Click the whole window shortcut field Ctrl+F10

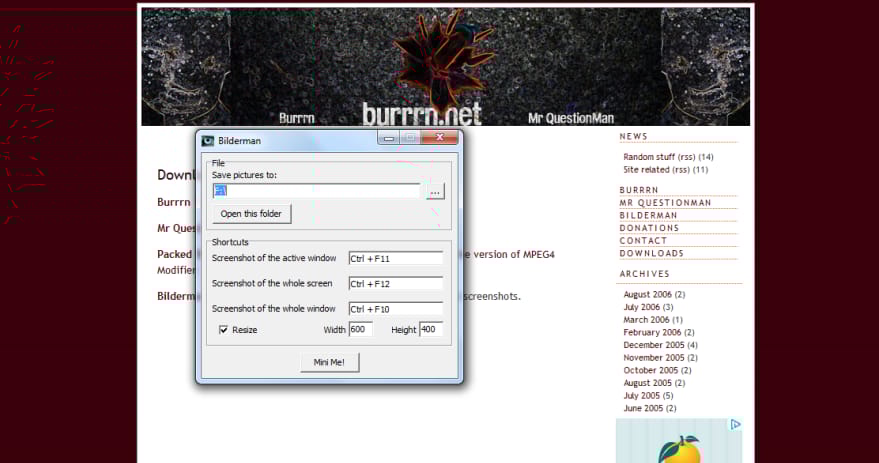(x=395, y=309)
